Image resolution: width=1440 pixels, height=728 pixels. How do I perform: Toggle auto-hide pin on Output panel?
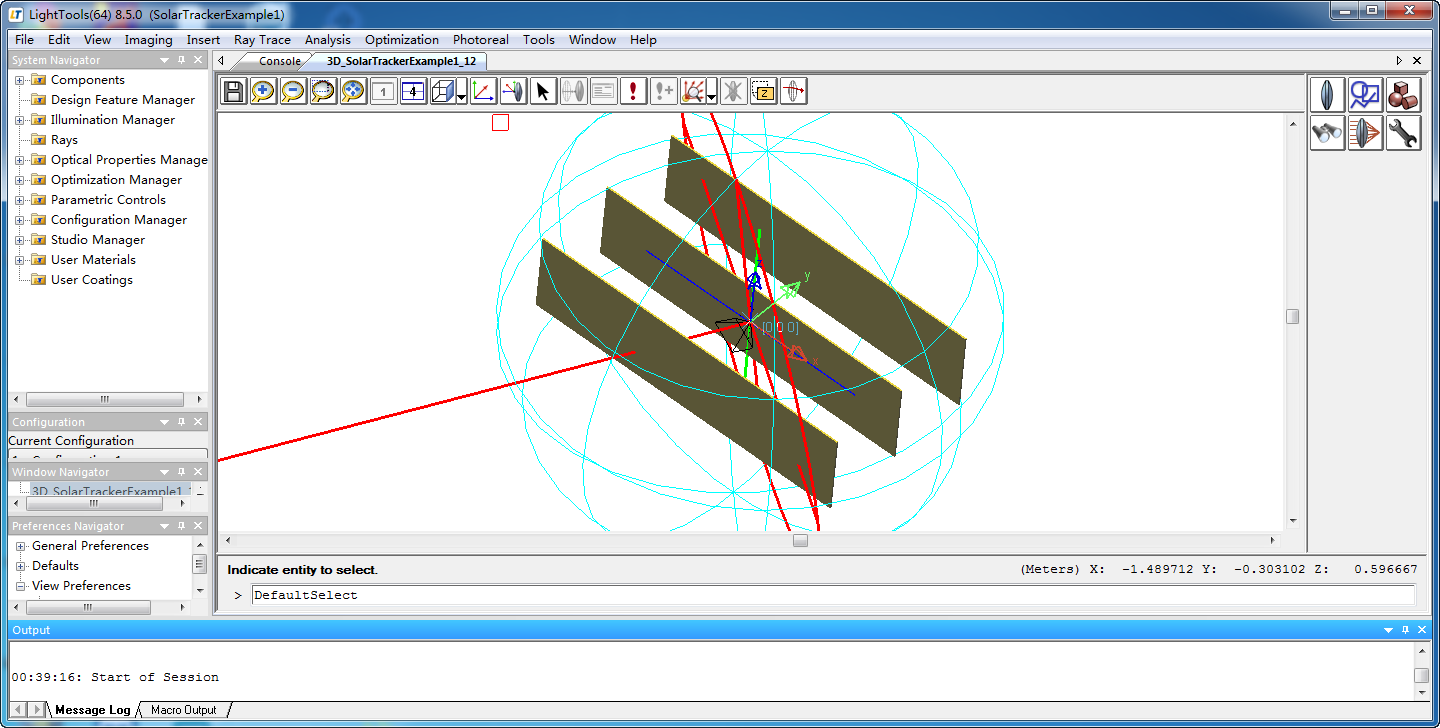pyautogui.click(x=1405, y=630)
